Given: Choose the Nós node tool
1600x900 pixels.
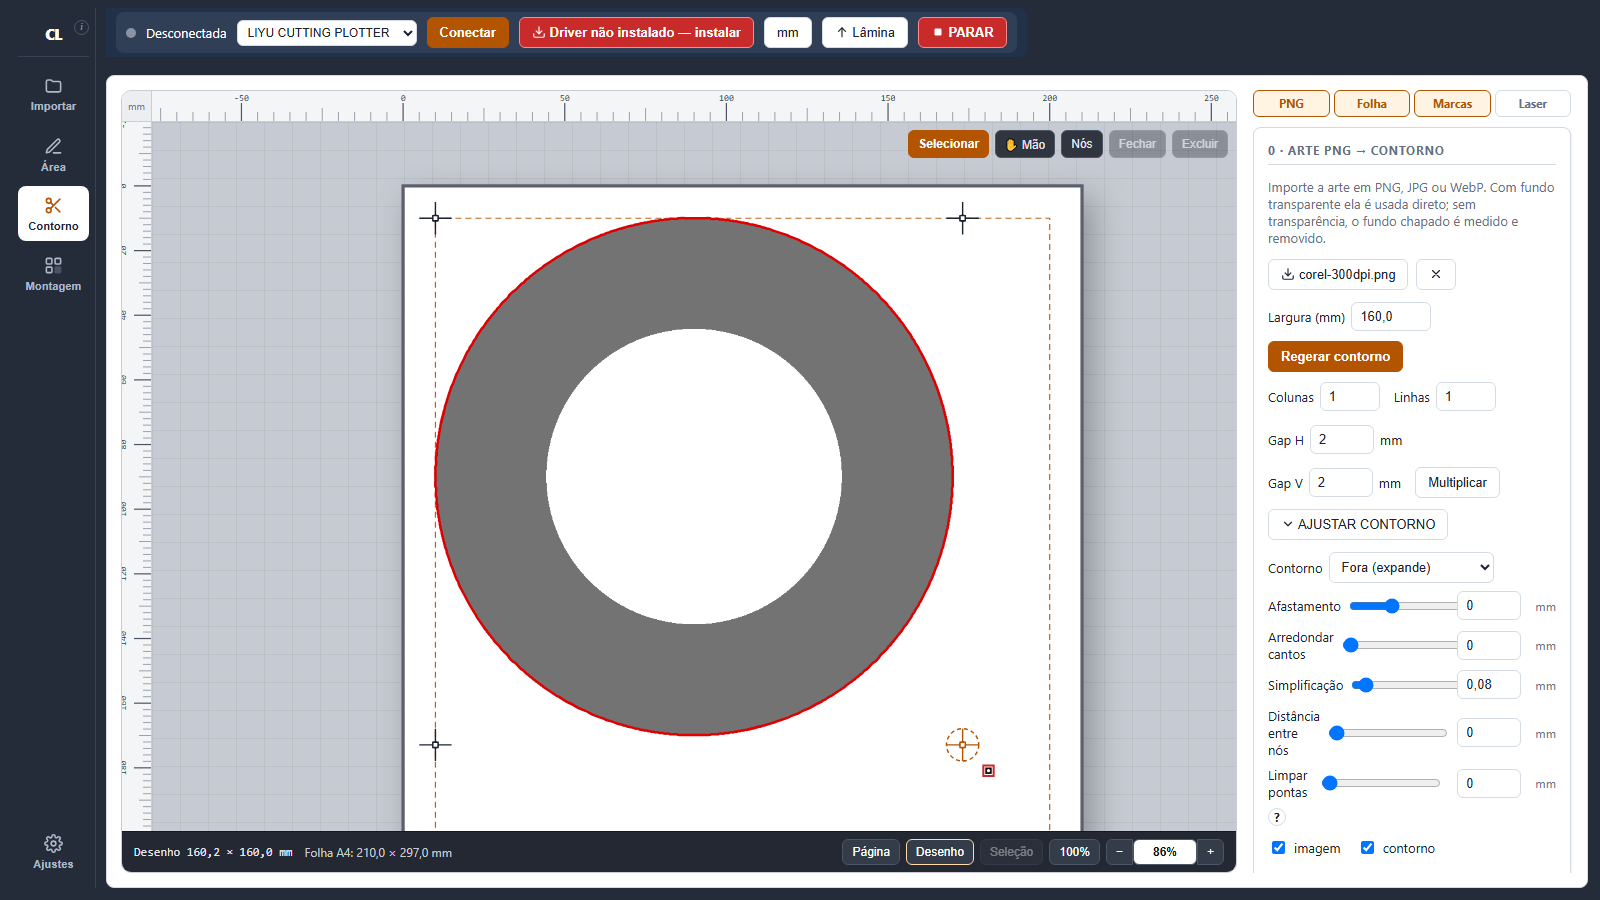Looking at the screenshot, I should click(1081, 144).
